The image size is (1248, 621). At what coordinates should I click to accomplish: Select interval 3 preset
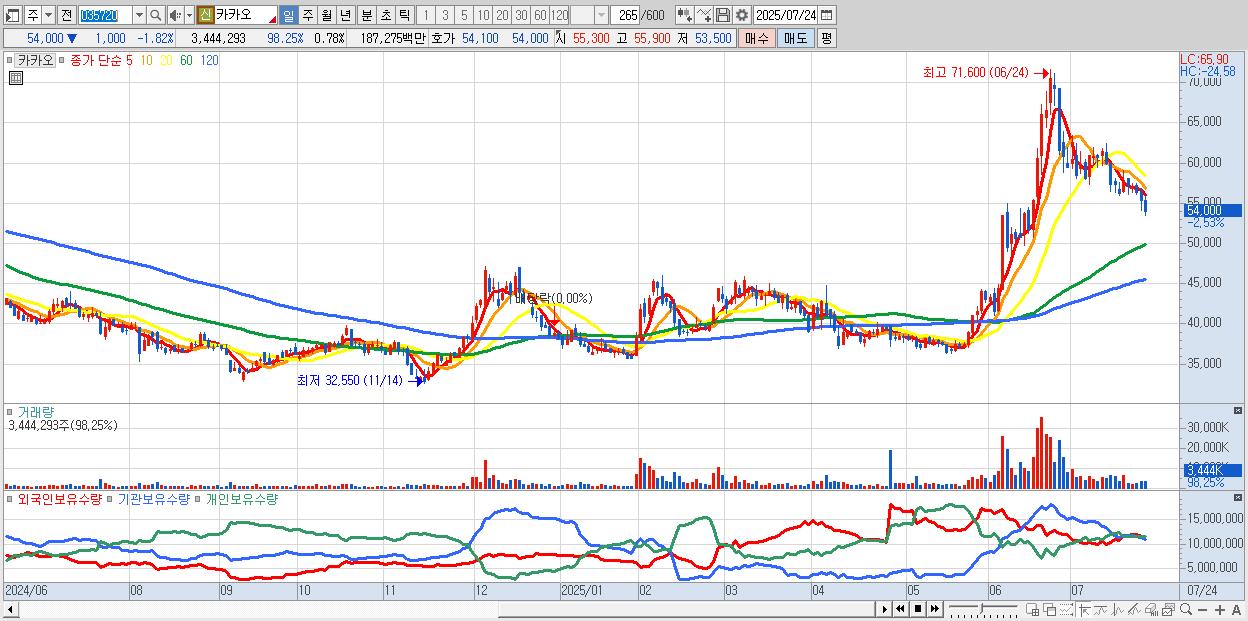(445, 15)
